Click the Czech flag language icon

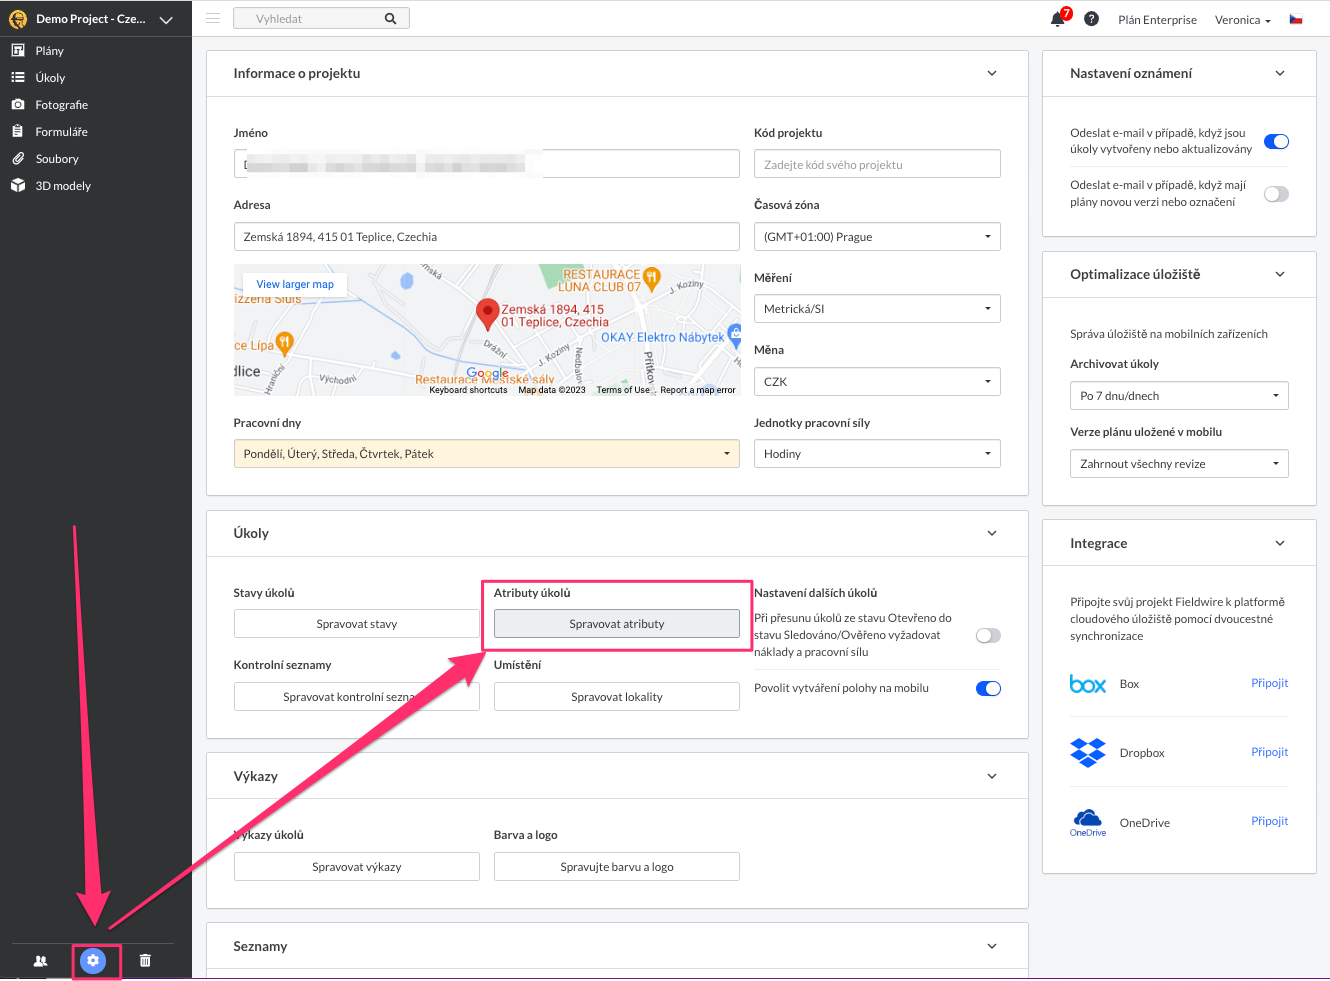click(1296, 19)
